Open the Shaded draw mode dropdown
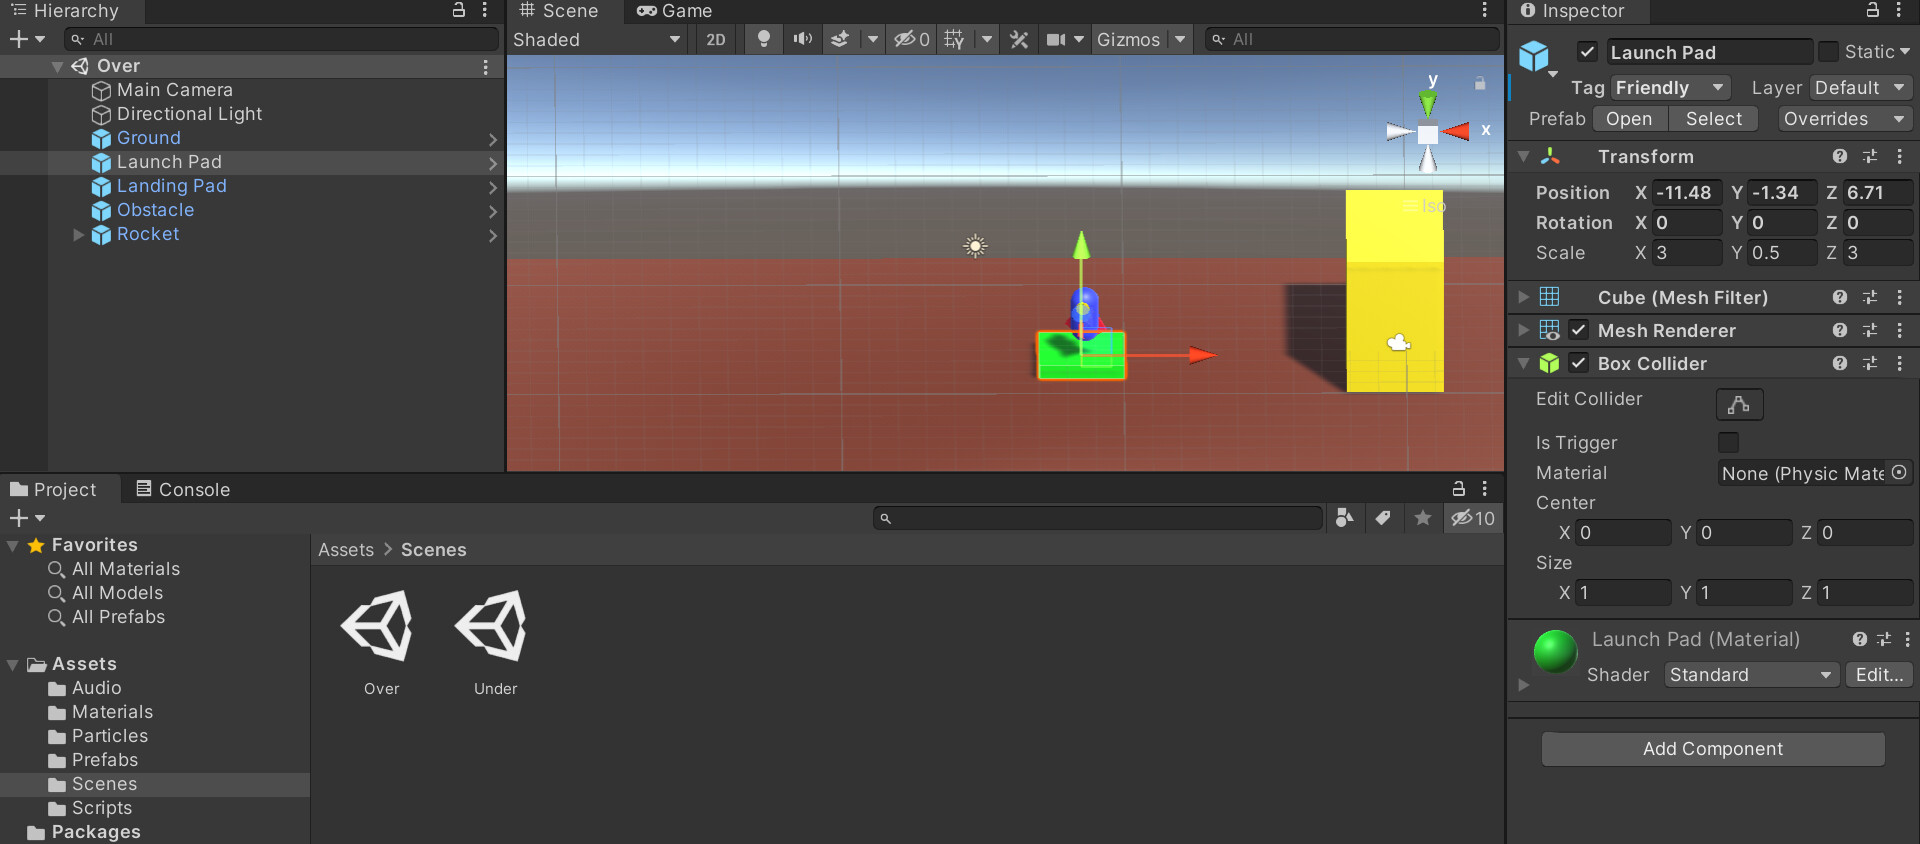1920x844 pixels. [596, 39]
